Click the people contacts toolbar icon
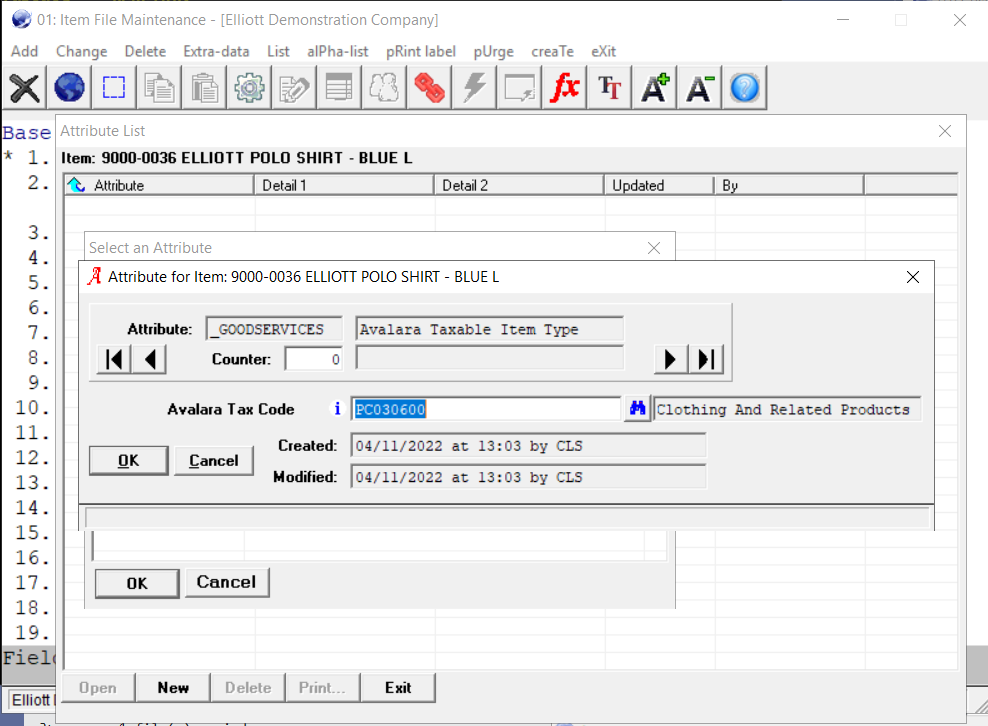Image resolution: width=988 pixels, height=726 pixels. coord(384,88)
